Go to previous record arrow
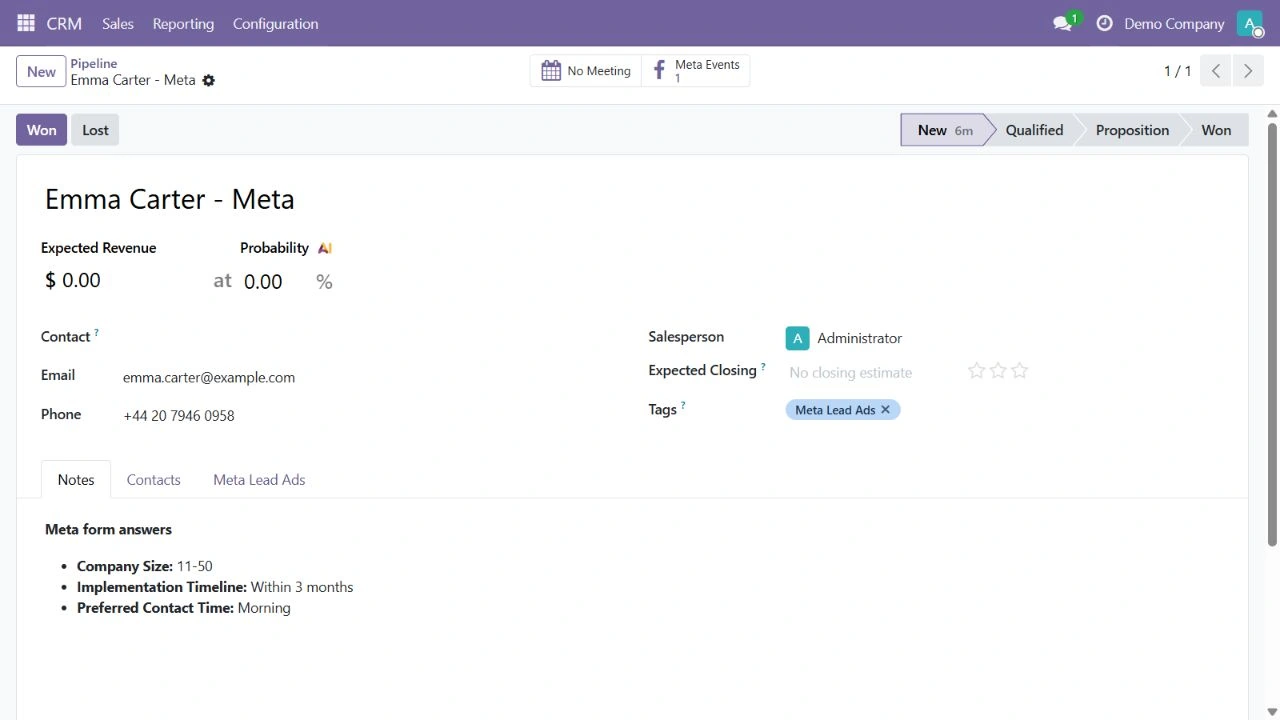This screenshot has width=1280, height=720. pos(1216,71)
